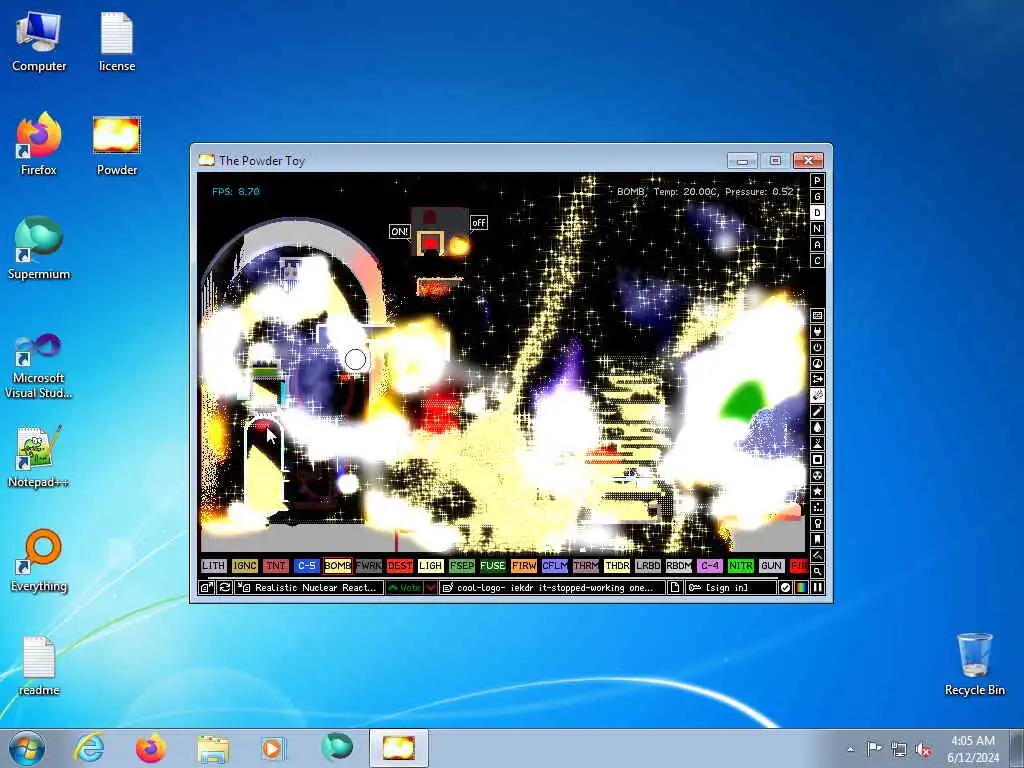Edit tags field showing cool-logo- iekdr

[552, 588]
